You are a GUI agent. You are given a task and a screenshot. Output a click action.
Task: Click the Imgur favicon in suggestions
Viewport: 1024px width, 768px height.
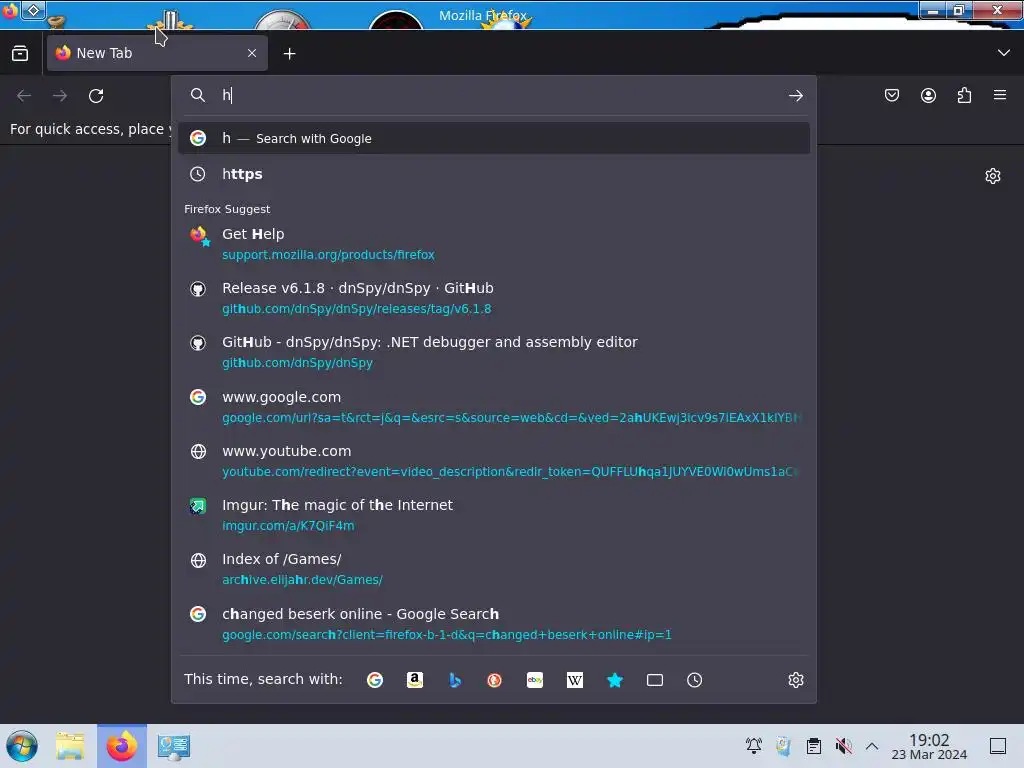tap(198, 506)
